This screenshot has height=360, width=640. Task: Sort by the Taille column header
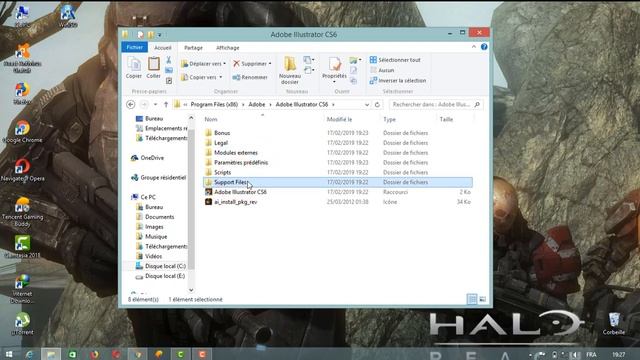tap(446, 119)
